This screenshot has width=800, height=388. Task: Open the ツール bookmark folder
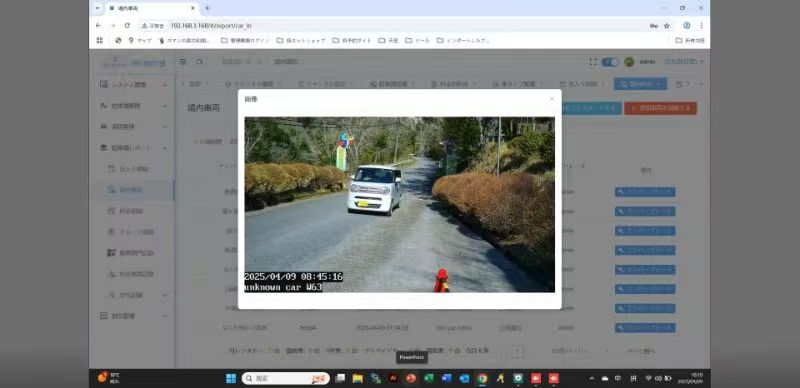[x=417, y=40]
